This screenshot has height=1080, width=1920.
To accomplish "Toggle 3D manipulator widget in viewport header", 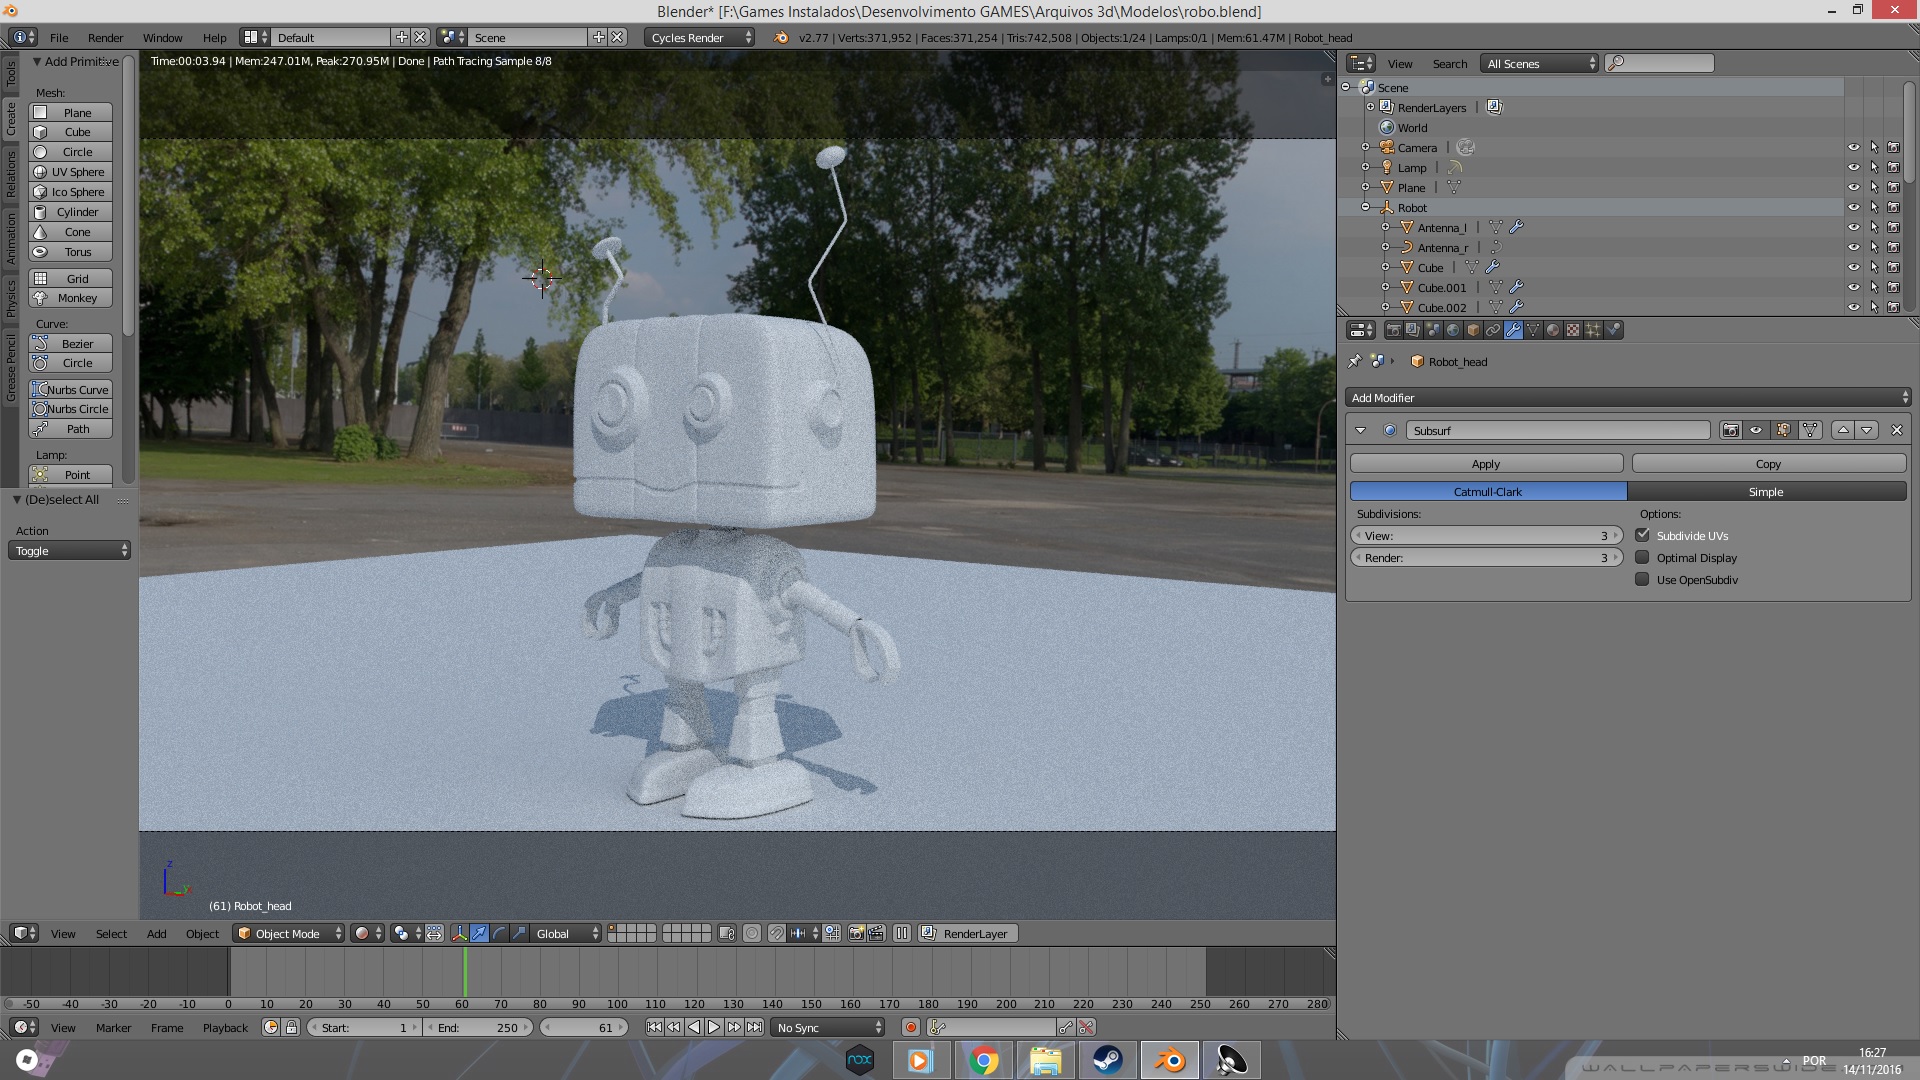I will pos(459,933).
